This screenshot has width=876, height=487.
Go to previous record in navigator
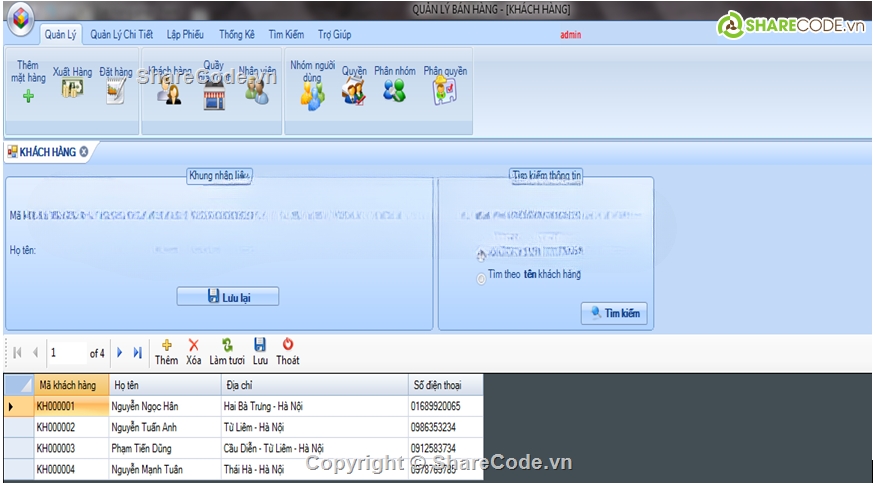pyautogui.click(x=35, y=352)
